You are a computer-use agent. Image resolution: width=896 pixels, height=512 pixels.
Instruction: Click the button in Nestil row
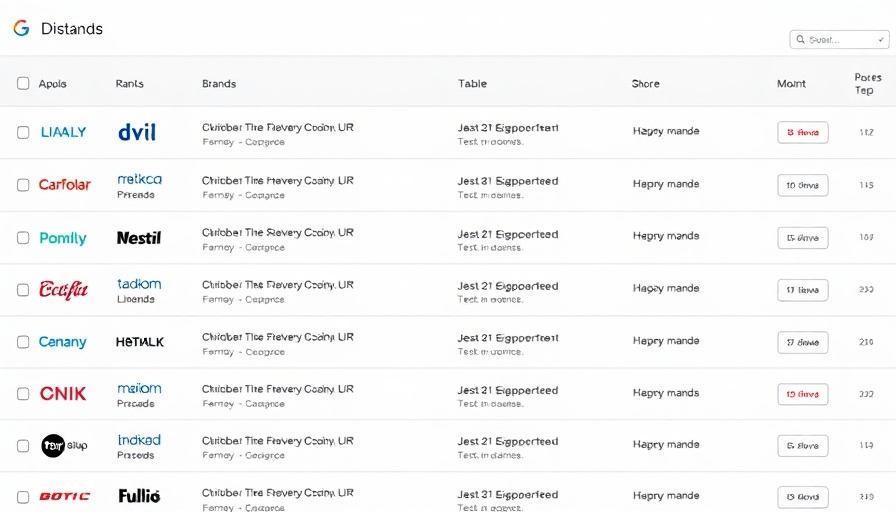802,238
